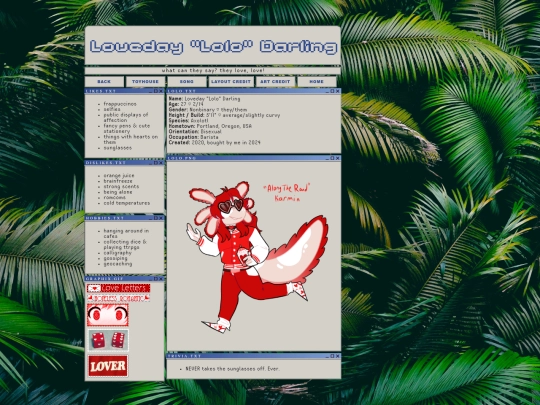Maximize the LIKES.TXT window
The image size is (540, 405).
tap(156, 91)
